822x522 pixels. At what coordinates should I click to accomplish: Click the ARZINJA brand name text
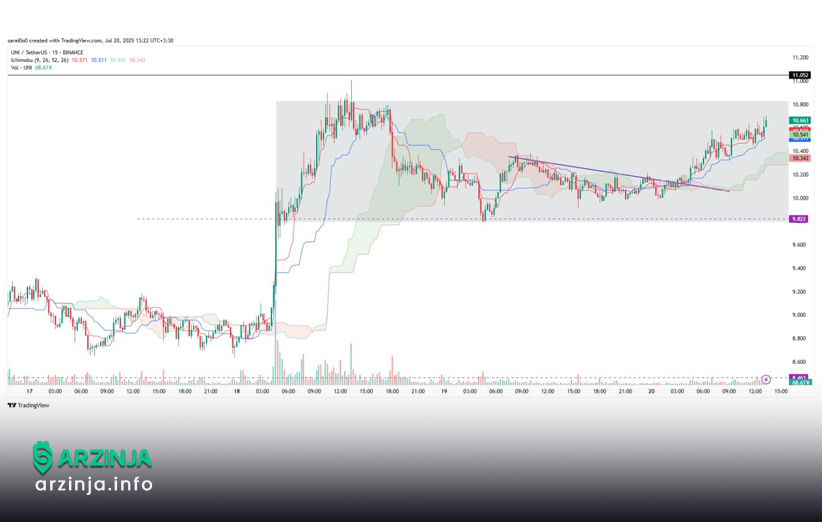coord(104,458)
